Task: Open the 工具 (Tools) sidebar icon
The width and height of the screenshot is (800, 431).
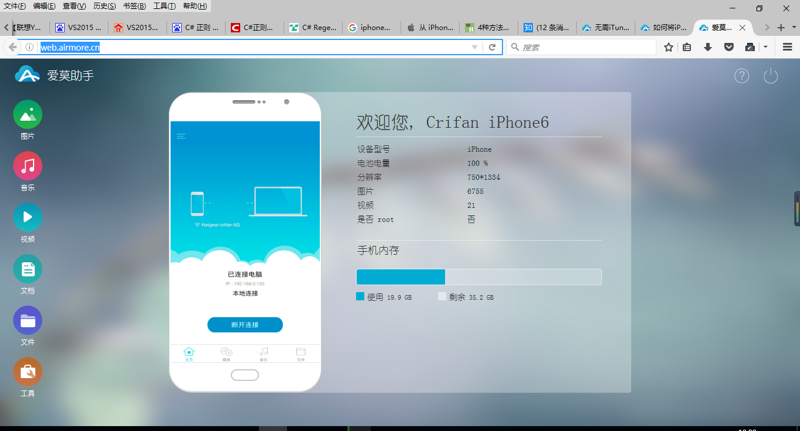Action: tap(28, 372)
